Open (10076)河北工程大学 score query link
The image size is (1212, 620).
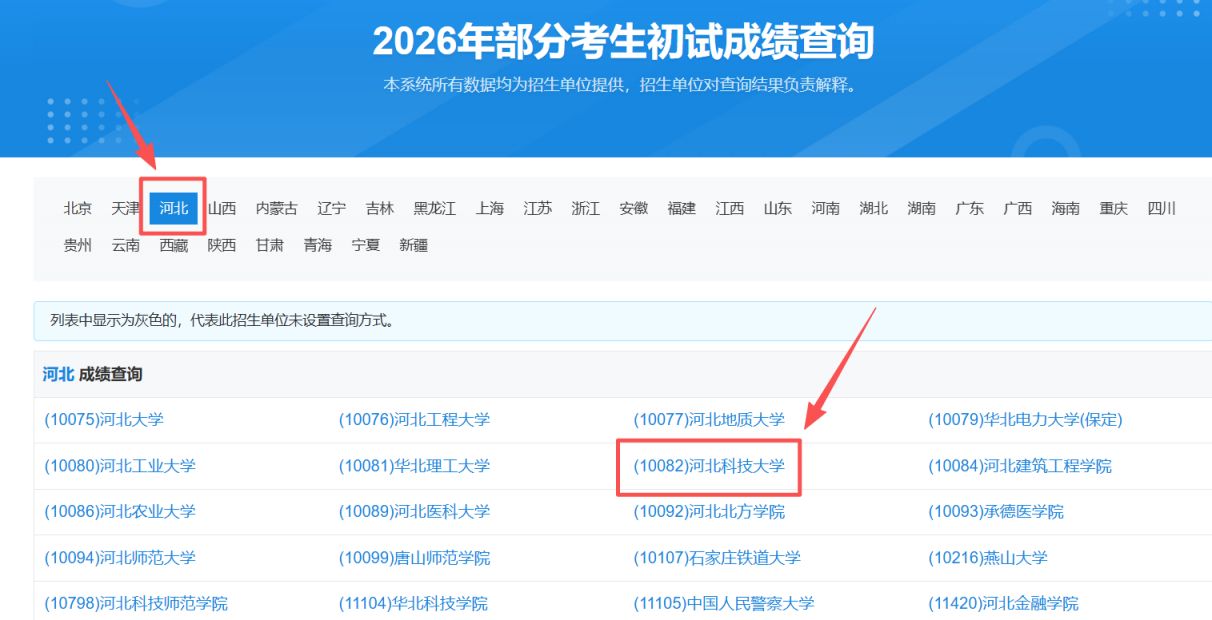414,420
